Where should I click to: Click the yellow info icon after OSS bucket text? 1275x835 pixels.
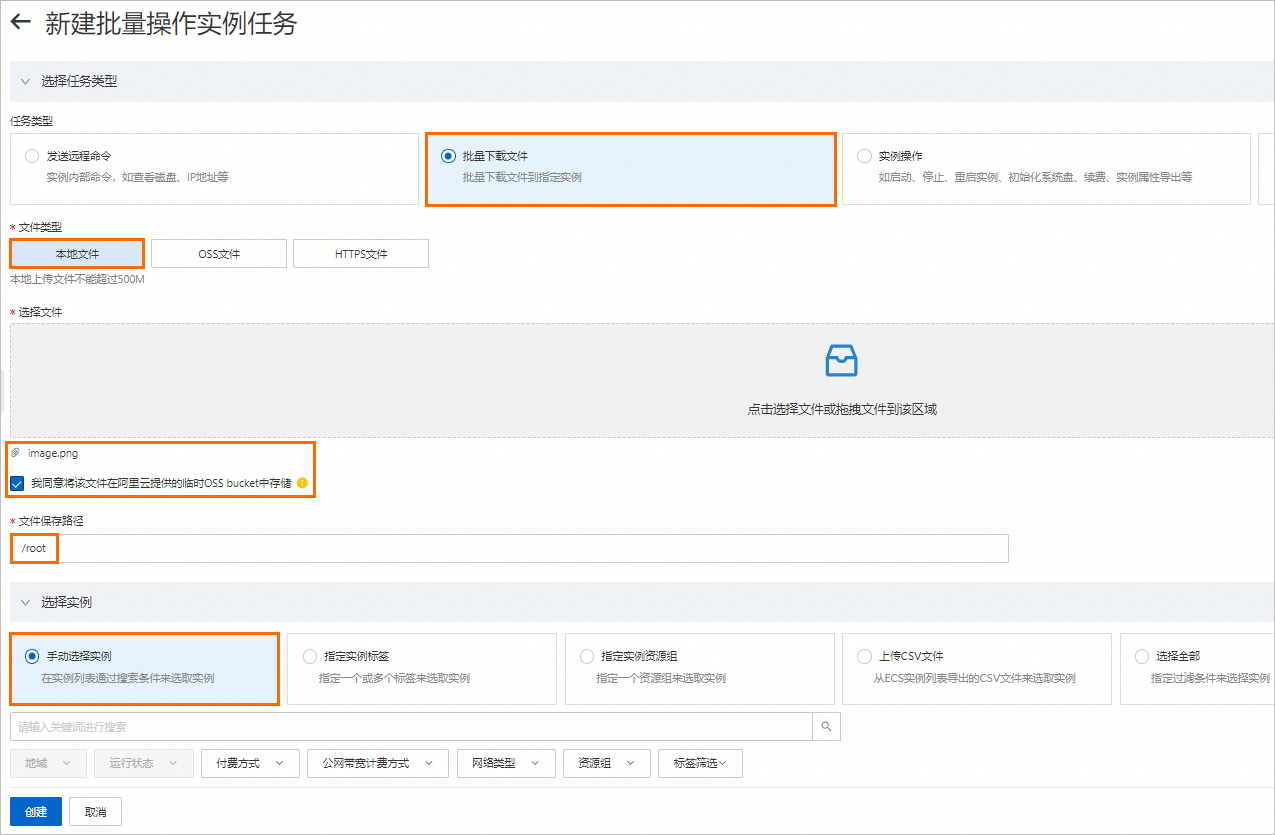(302, 483)
